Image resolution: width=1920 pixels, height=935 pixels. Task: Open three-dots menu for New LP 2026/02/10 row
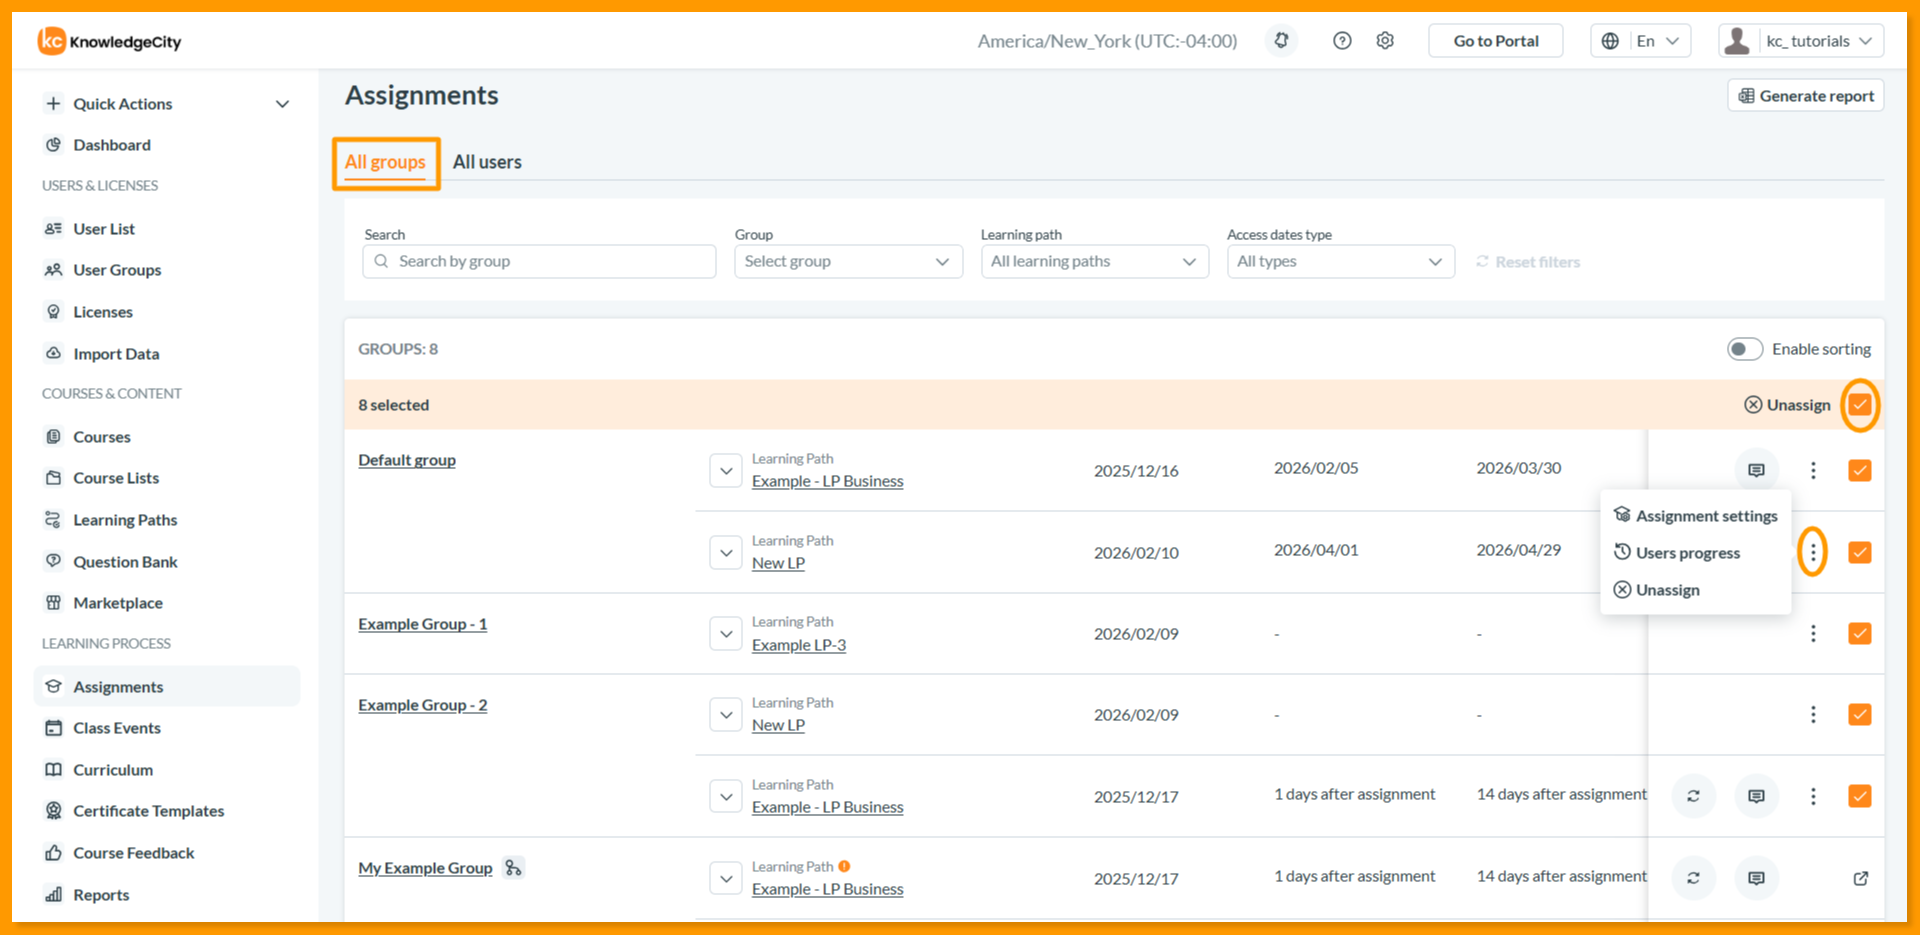(1813, 552)
